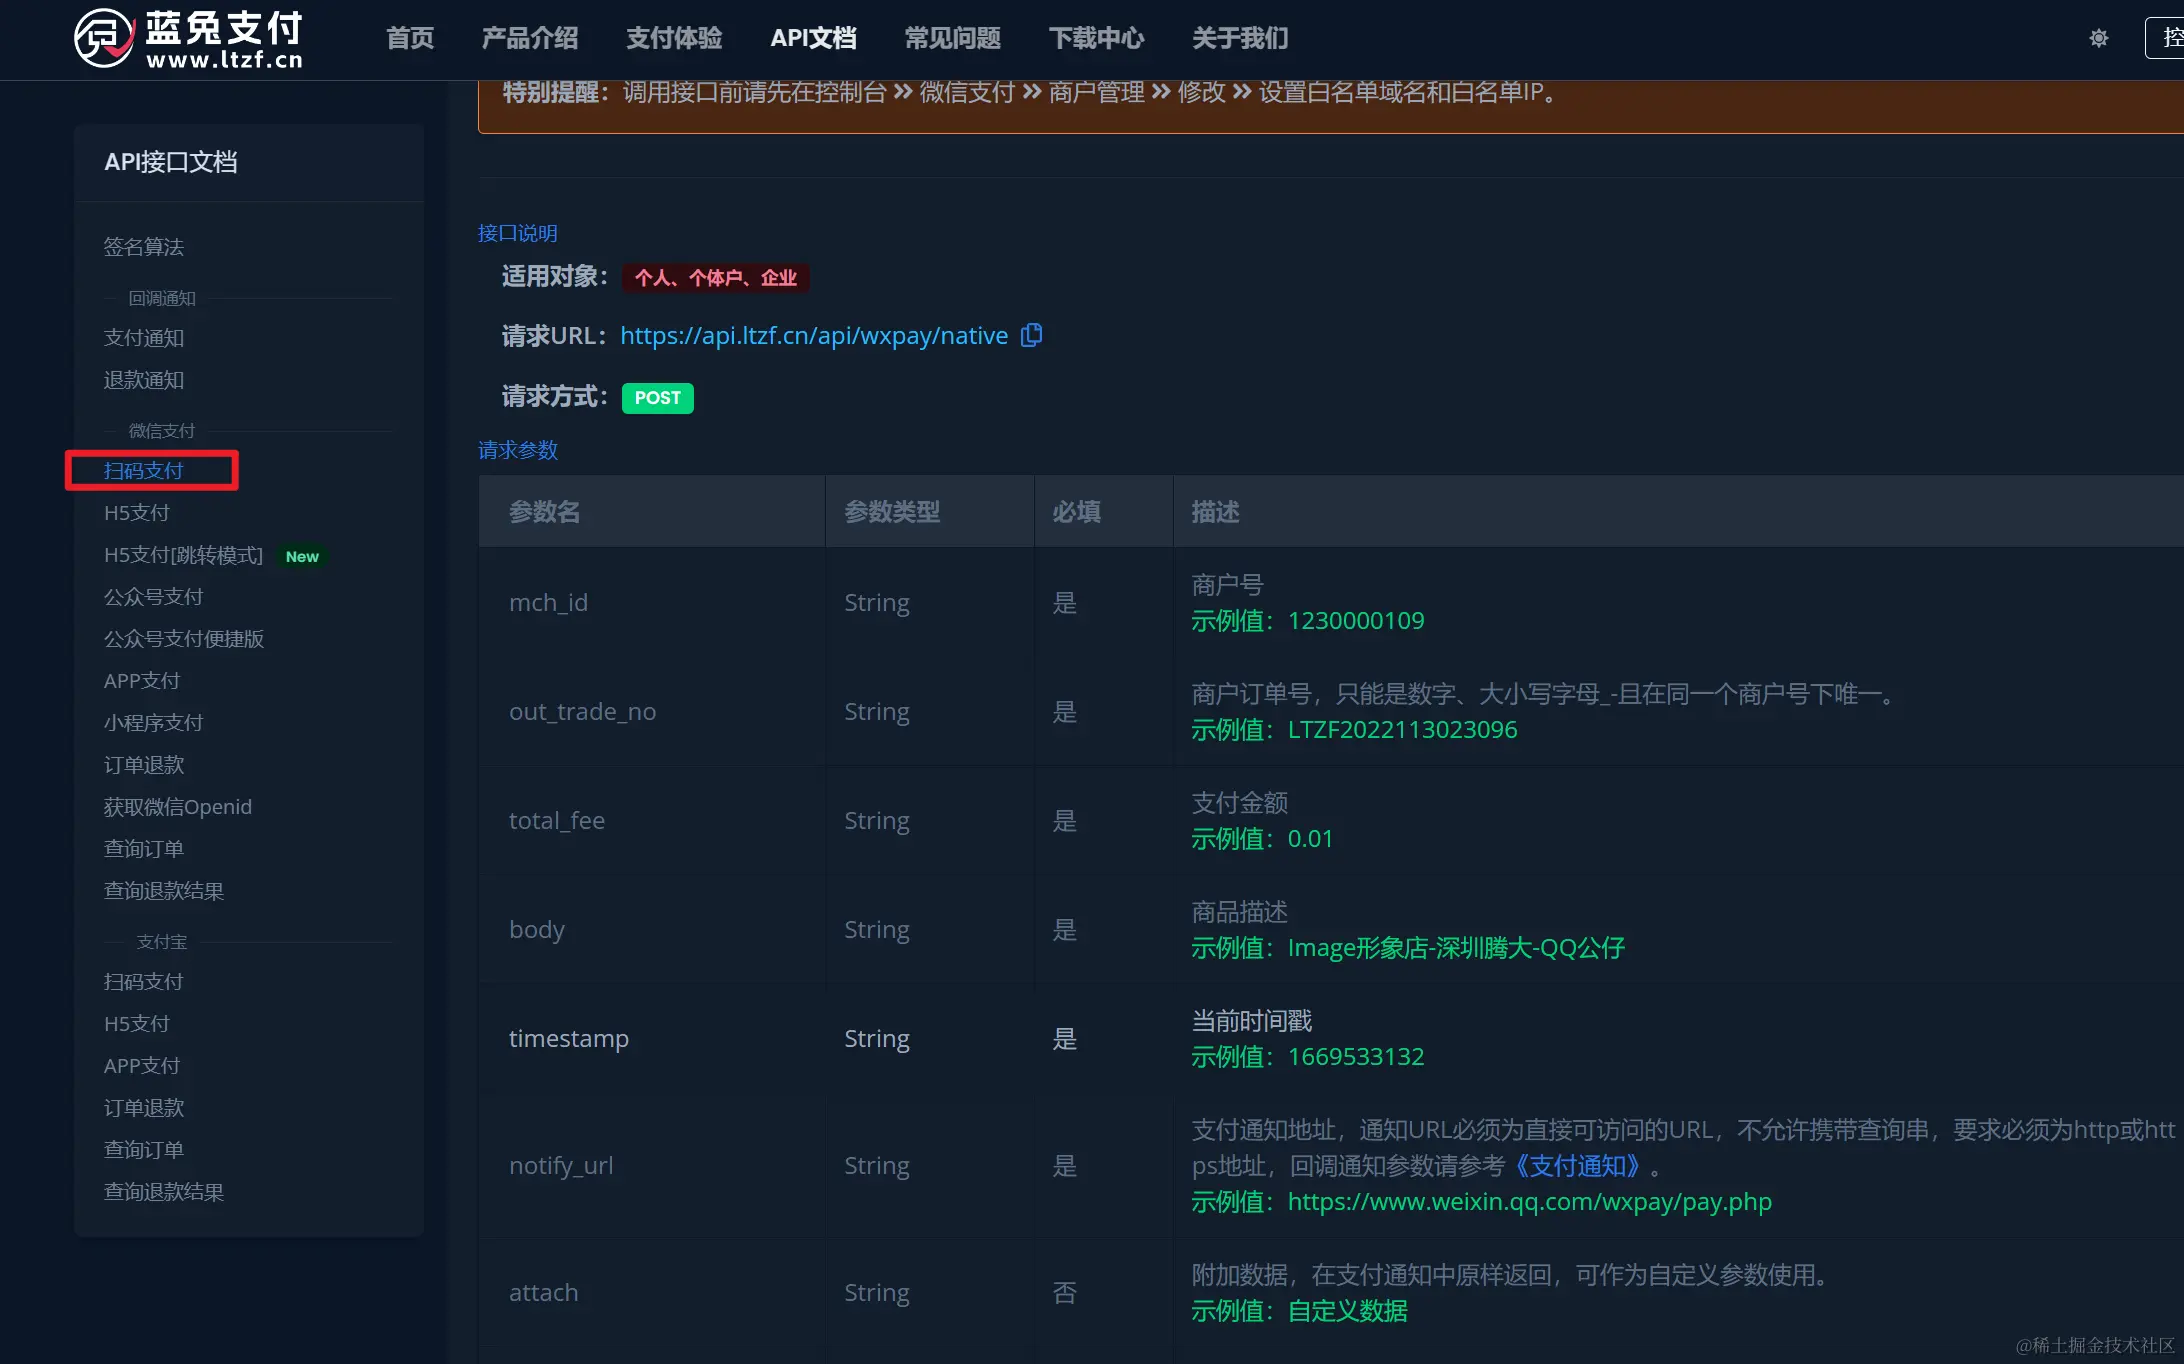Open the 产品介绍 page
The image size is (2184, 1364).
coord(530,38)
